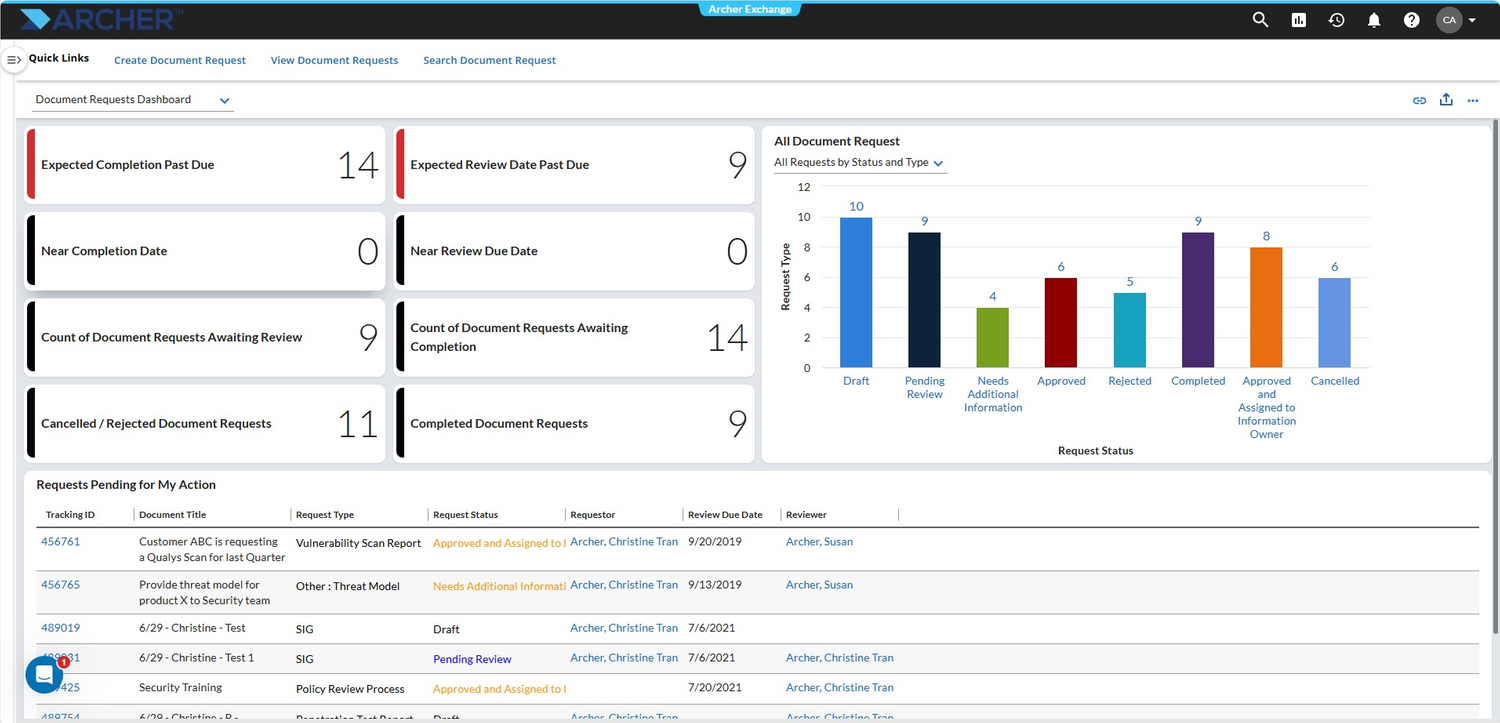Sort by Document Title column header
Image resolution: width=1500 pixels, height=723 pixels.
(x=173, y=515)
